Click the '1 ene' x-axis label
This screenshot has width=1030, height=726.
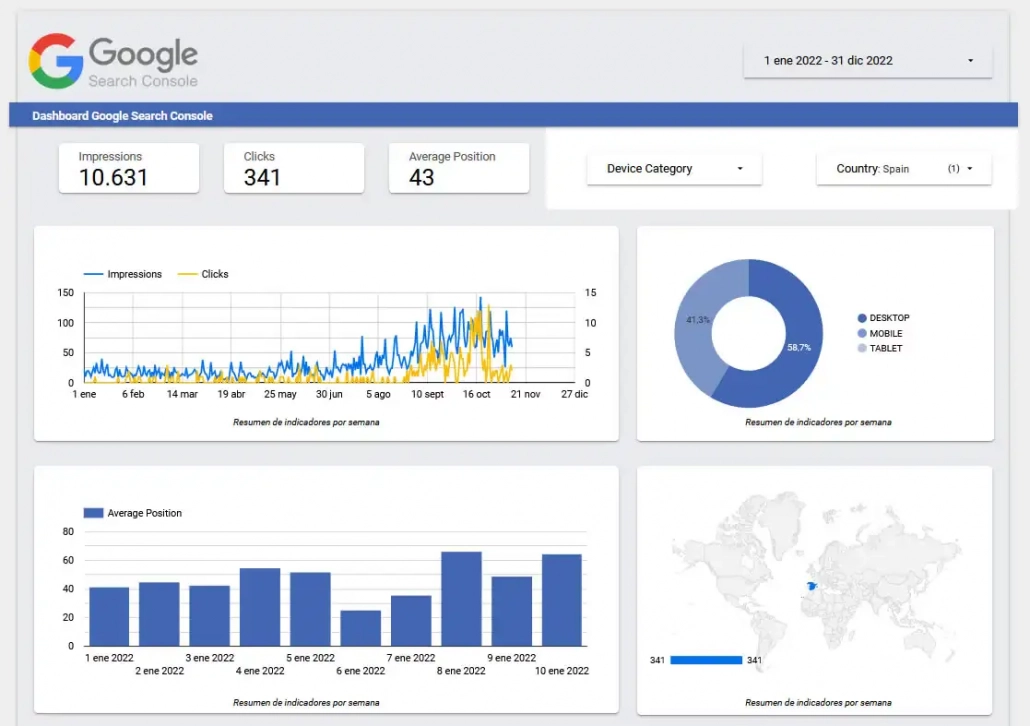tap(84, 394)
